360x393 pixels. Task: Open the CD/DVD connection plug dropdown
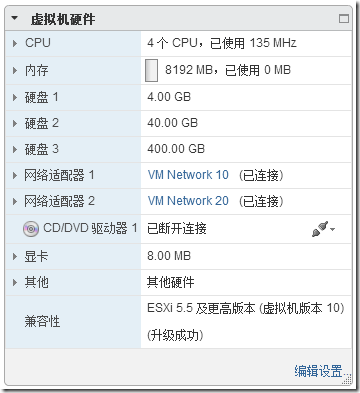tap(323, 229)
